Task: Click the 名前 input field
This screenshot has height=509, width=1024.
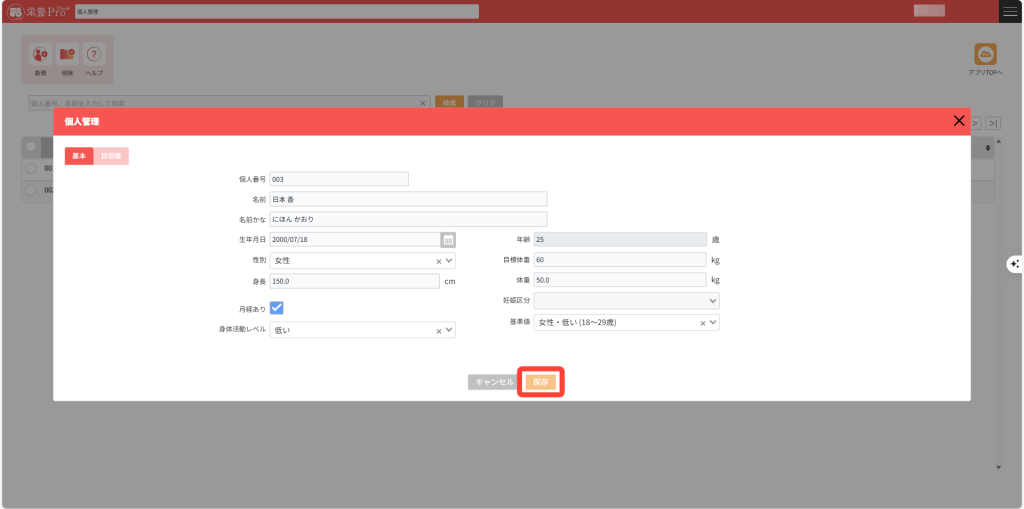Action: [x=408, y=199]
